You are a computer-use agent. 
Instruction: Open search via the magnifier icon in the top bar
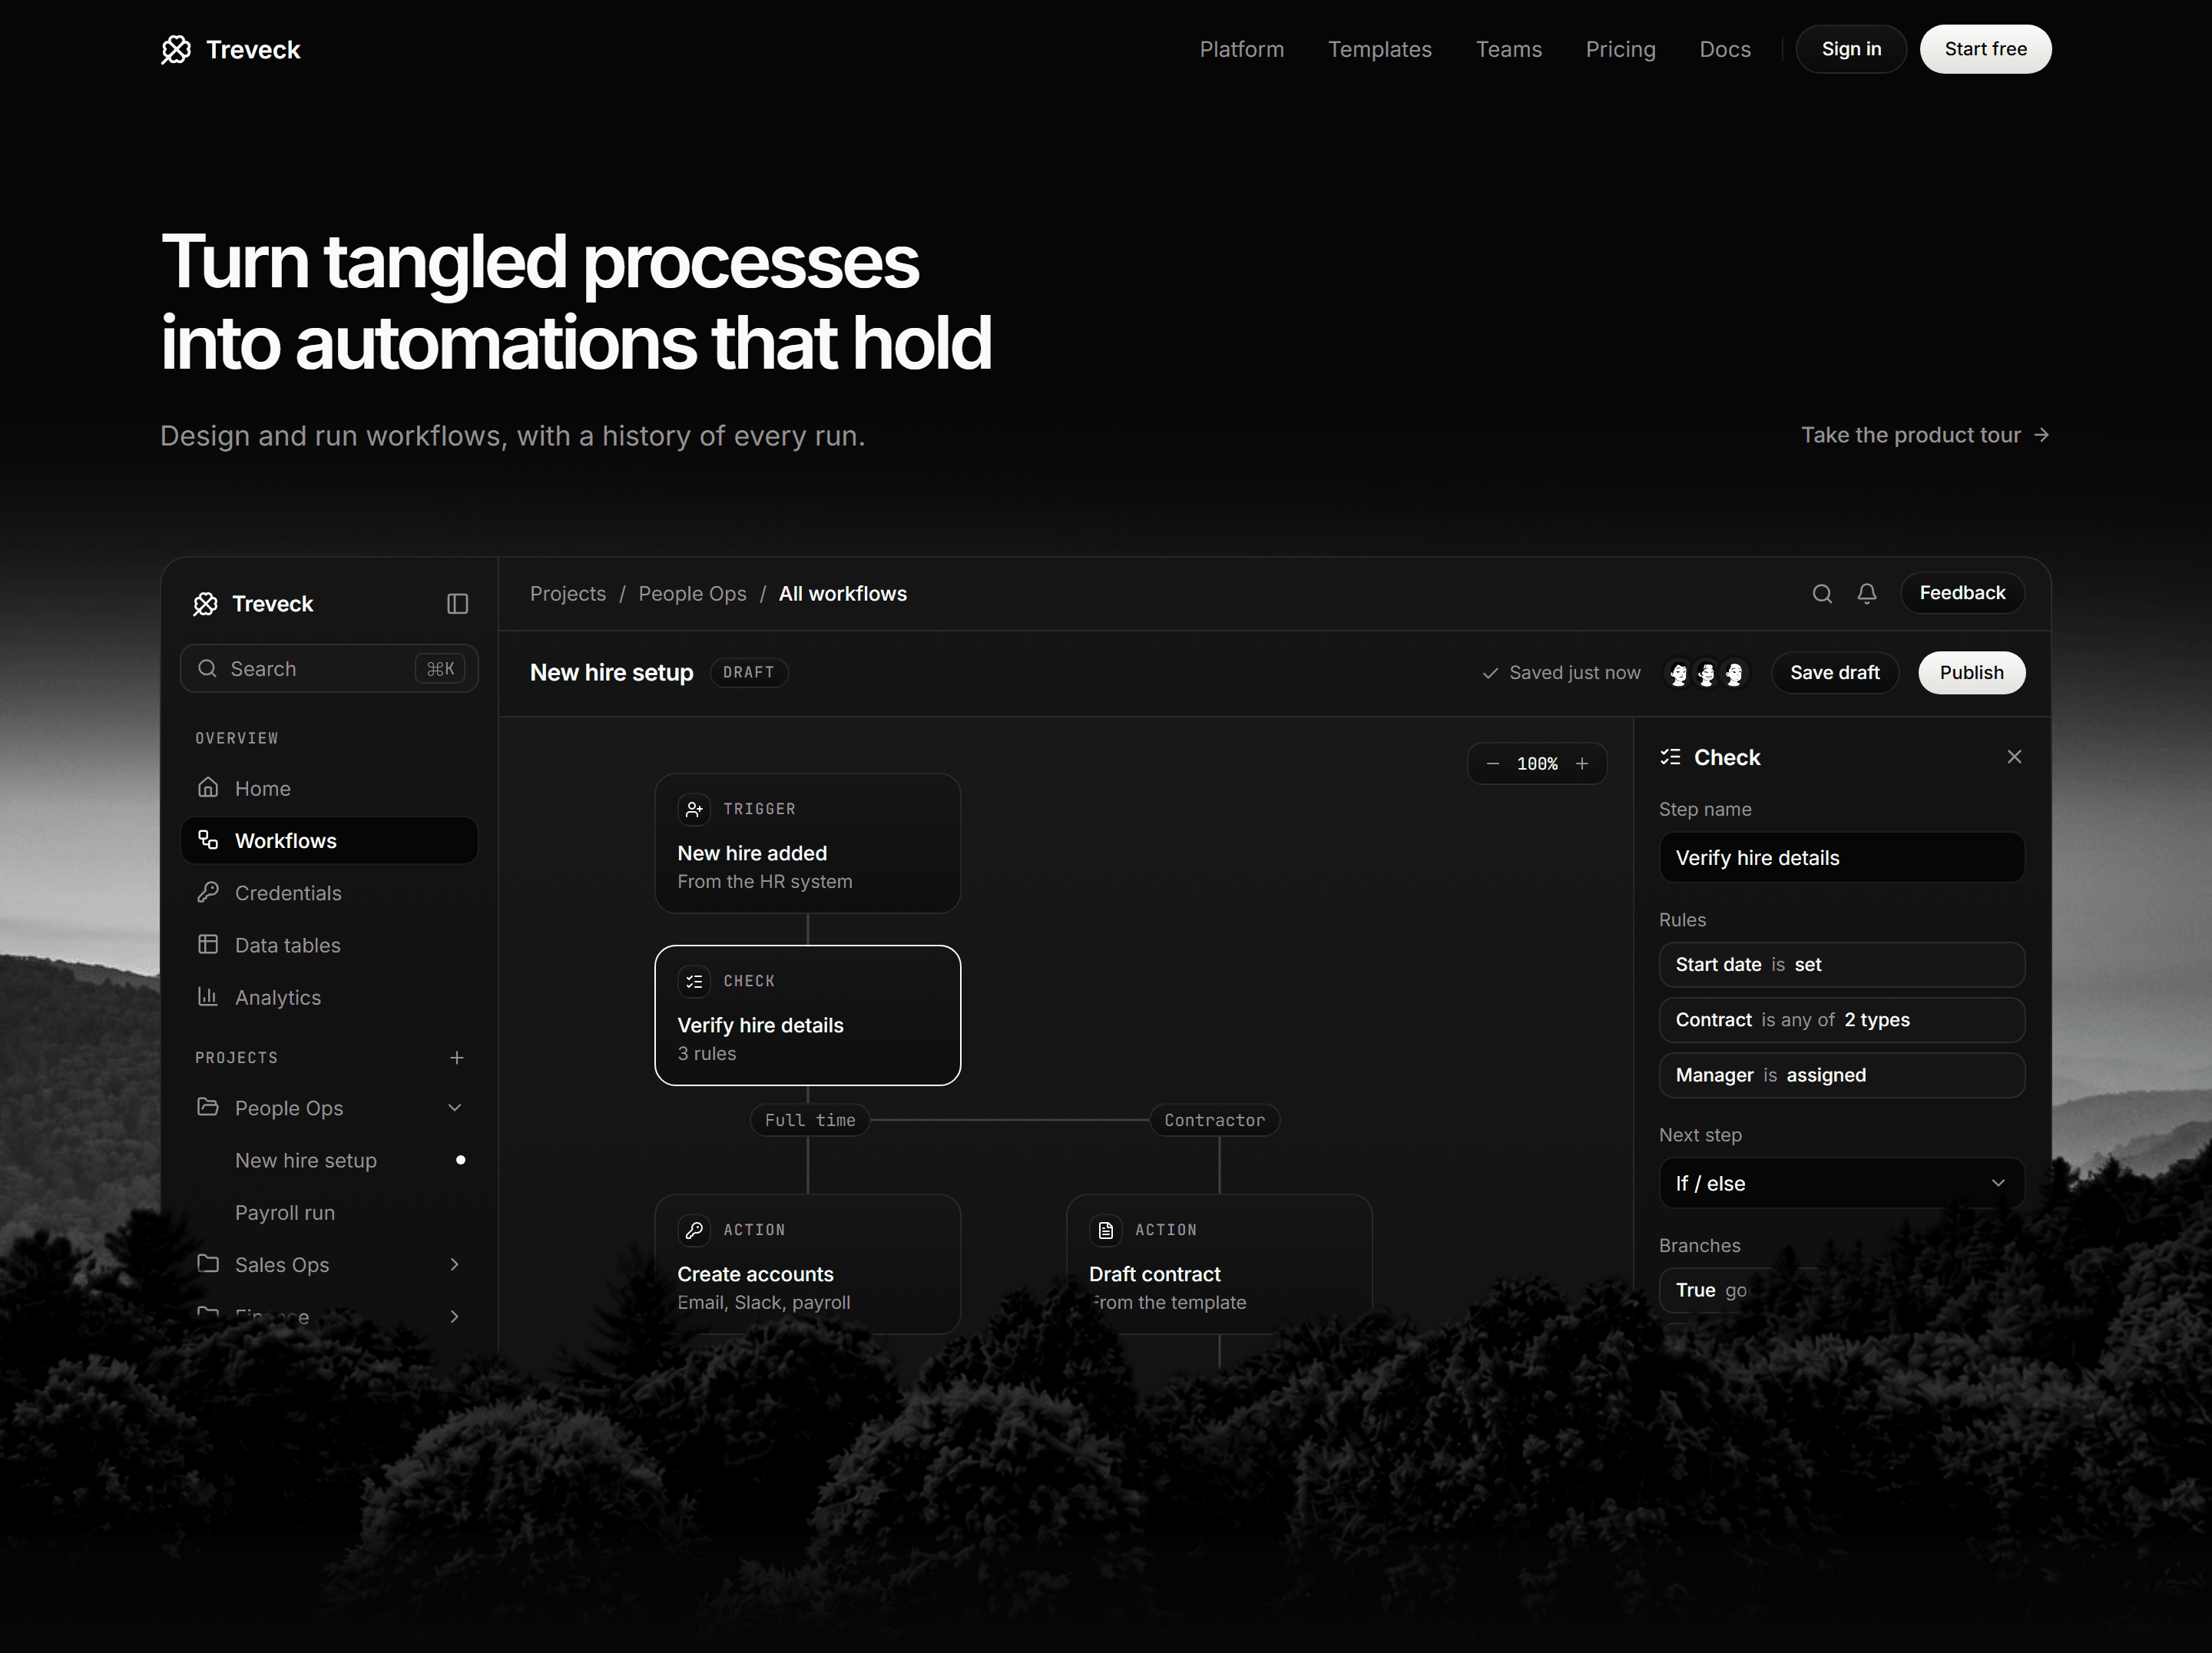click(x=1822, y=594)
